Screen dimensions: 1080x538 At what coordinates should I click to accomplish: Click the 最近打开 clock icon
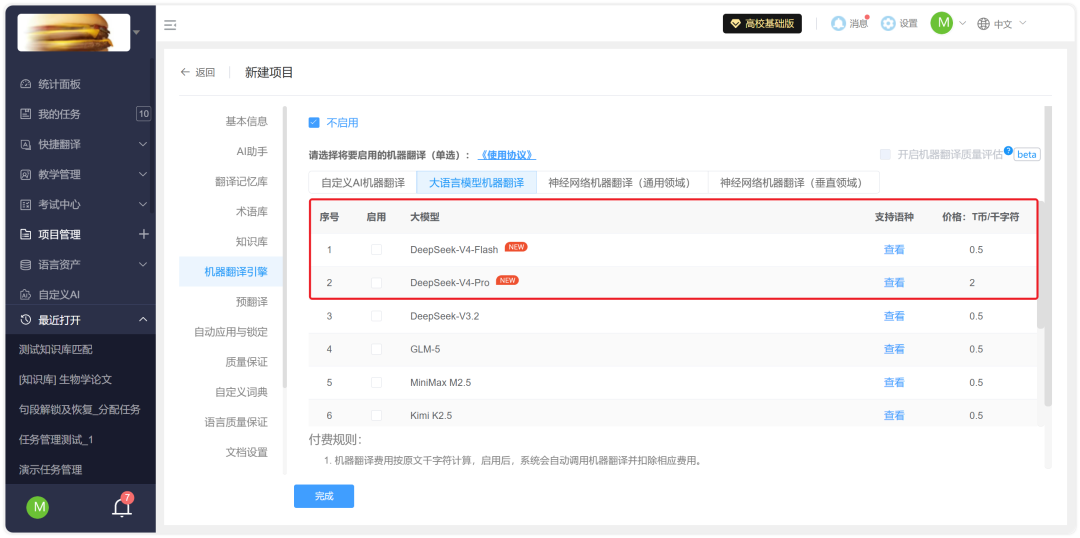point(25,320)
